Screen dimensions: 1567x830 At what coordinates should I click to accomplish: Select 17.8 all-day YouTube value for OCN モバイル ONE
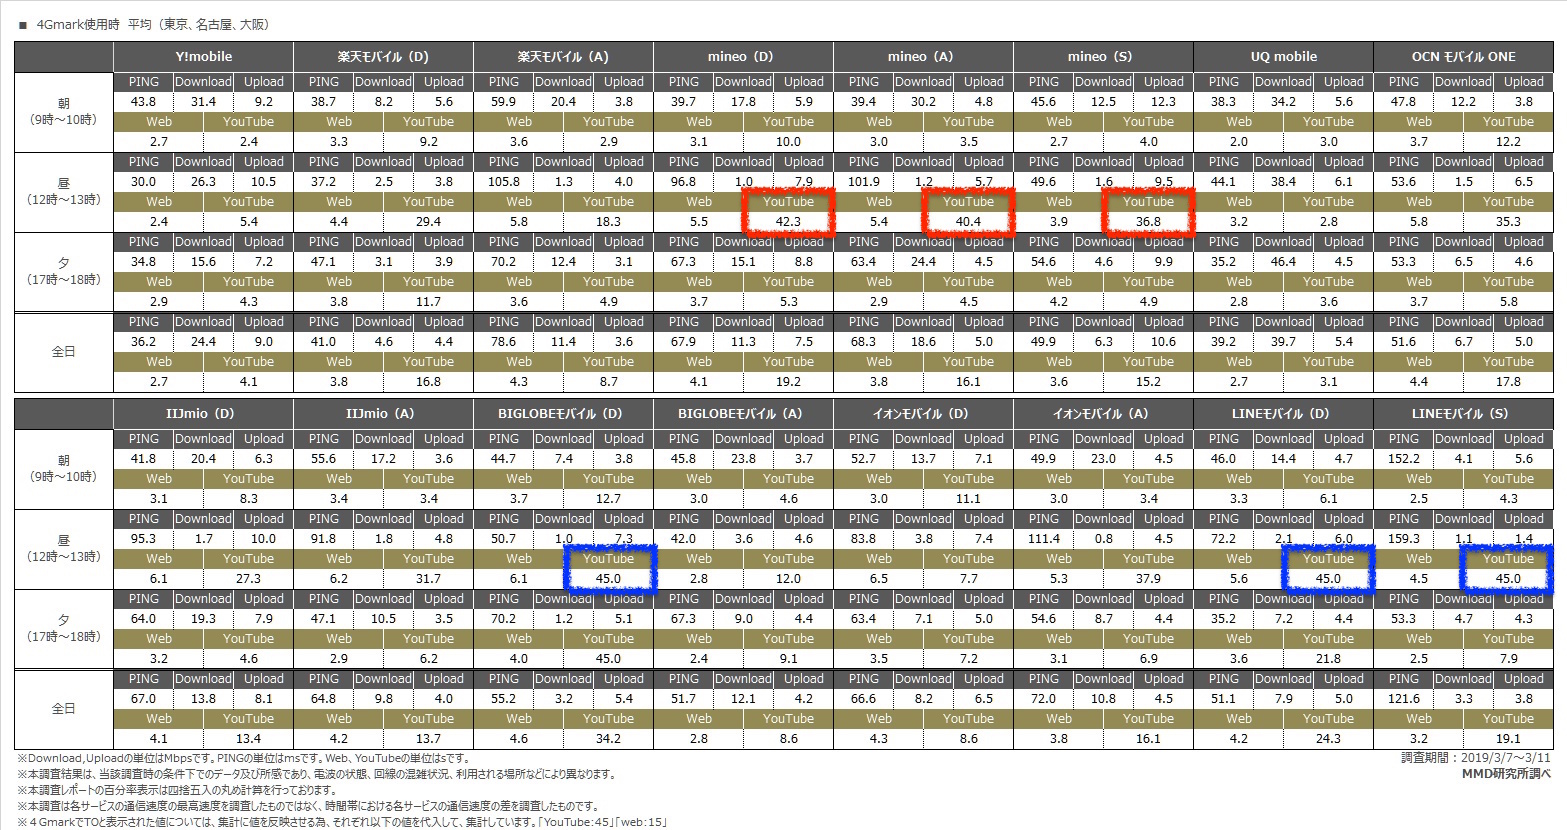[1508, 382]
